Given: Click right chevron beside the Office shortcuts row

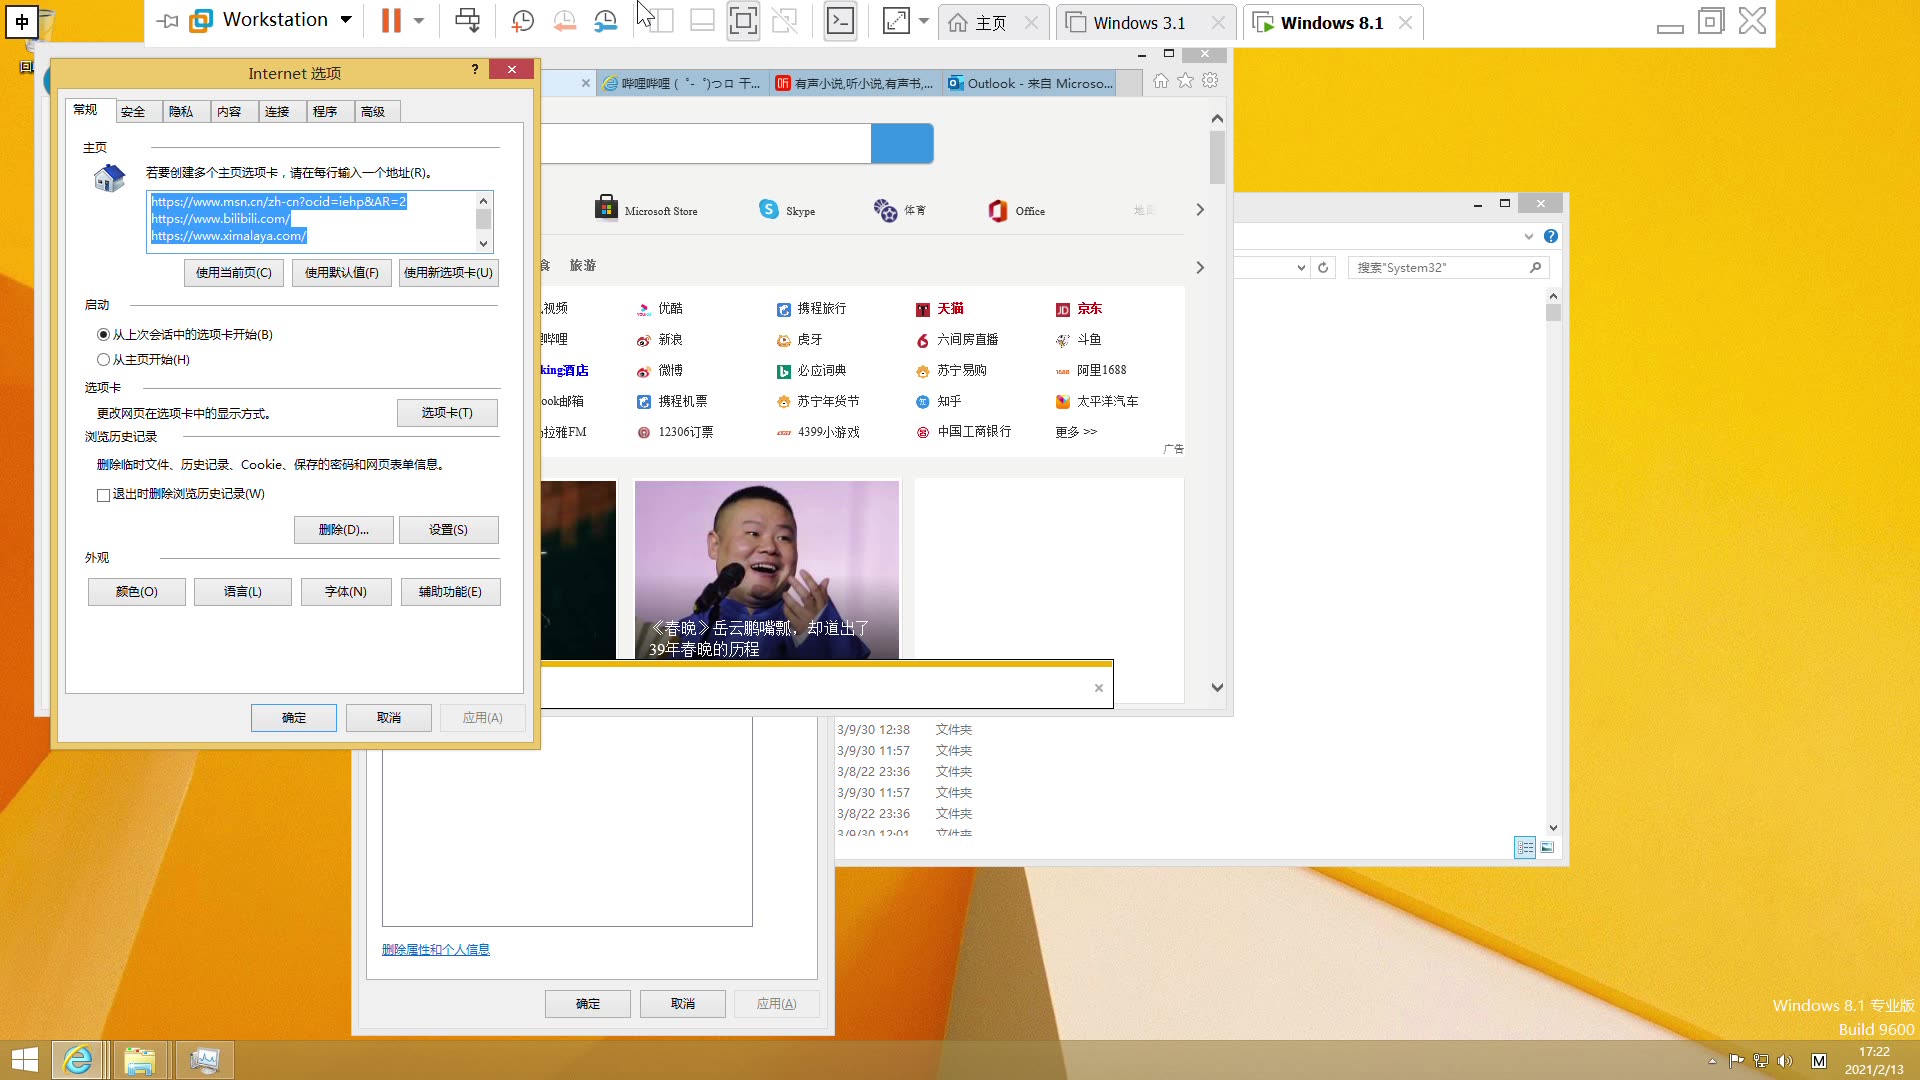Looking at the screenshot, I should pos(1200,210).
